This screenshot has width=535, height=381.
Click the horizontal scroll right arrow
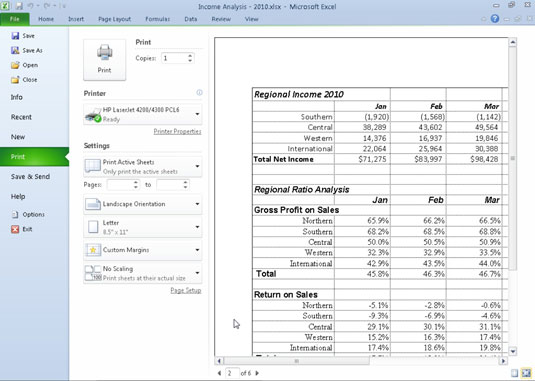[x=503, y=361]
